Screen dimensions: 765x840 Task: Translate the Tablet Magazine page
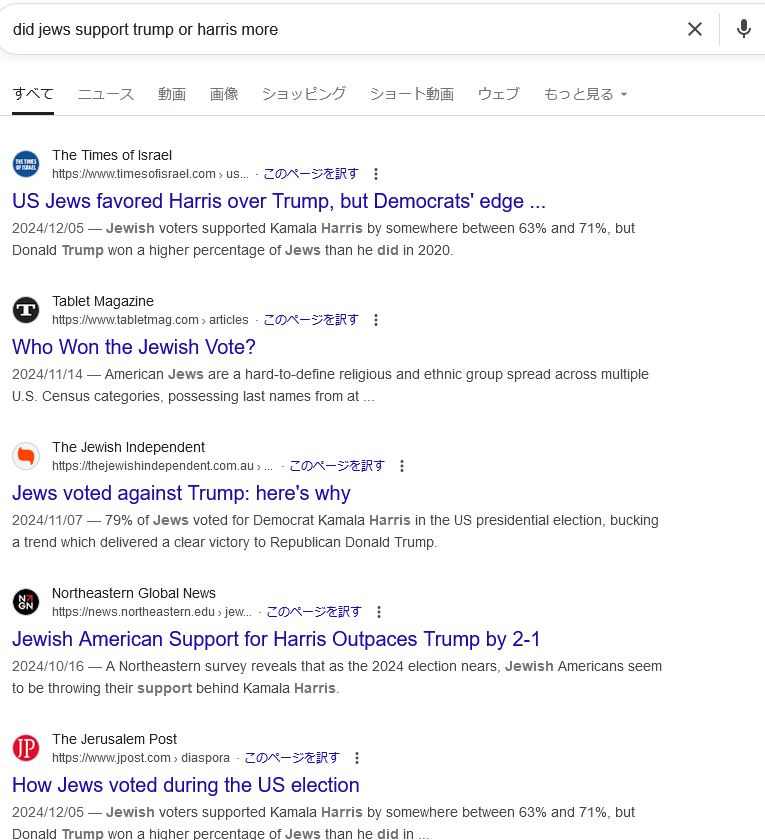311,320
